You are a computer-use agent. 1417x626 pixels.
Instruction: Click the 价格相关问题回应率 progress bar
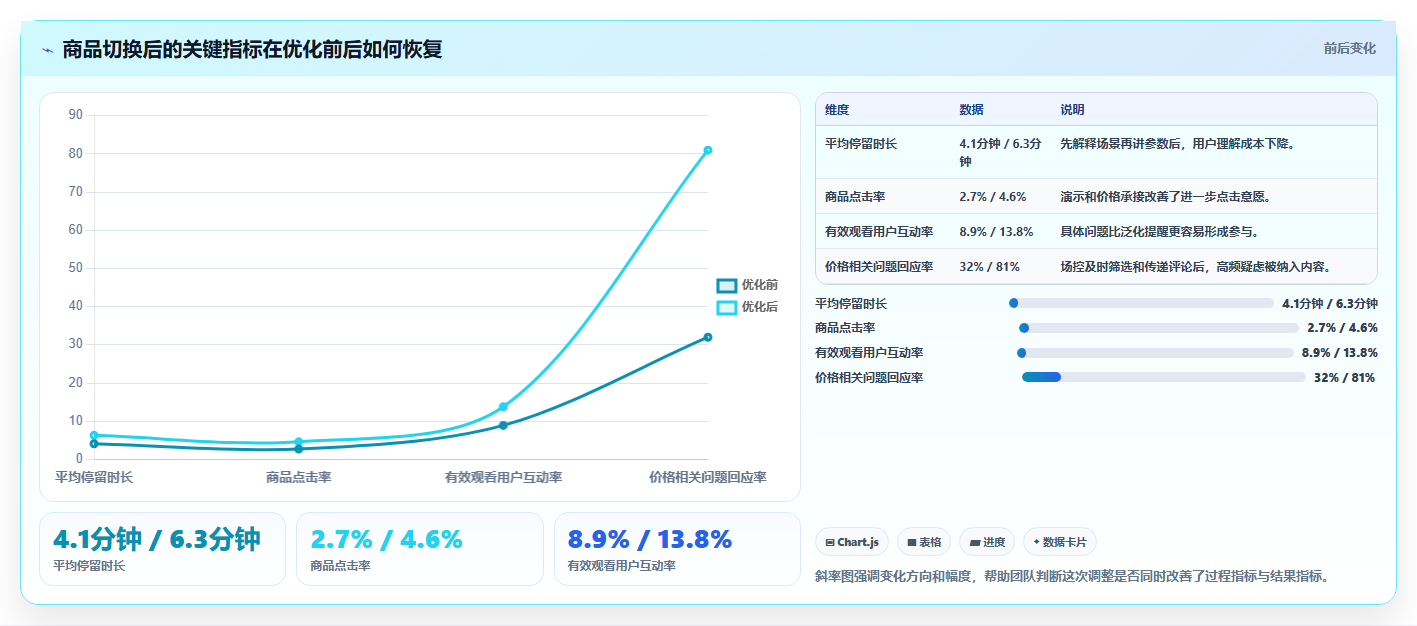pos(1164,377)
